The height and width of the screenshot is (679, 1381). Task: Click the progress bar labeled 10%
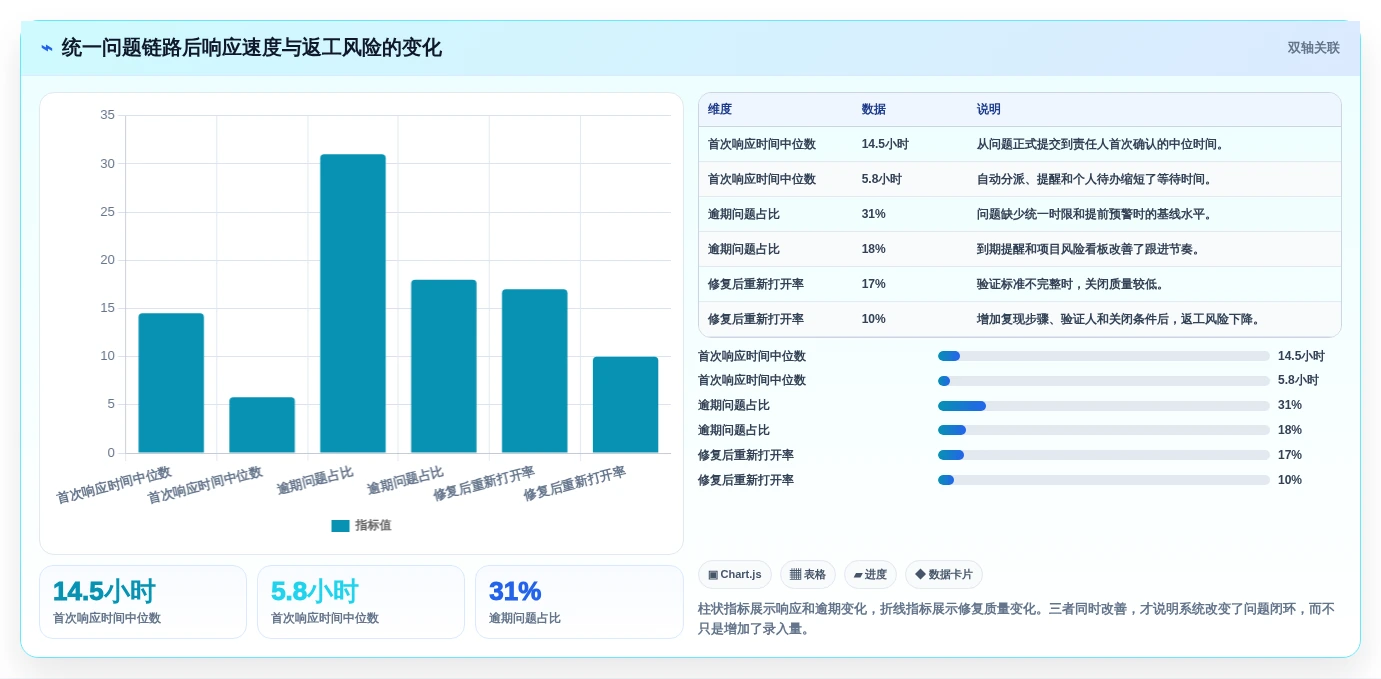point(1104,480)
